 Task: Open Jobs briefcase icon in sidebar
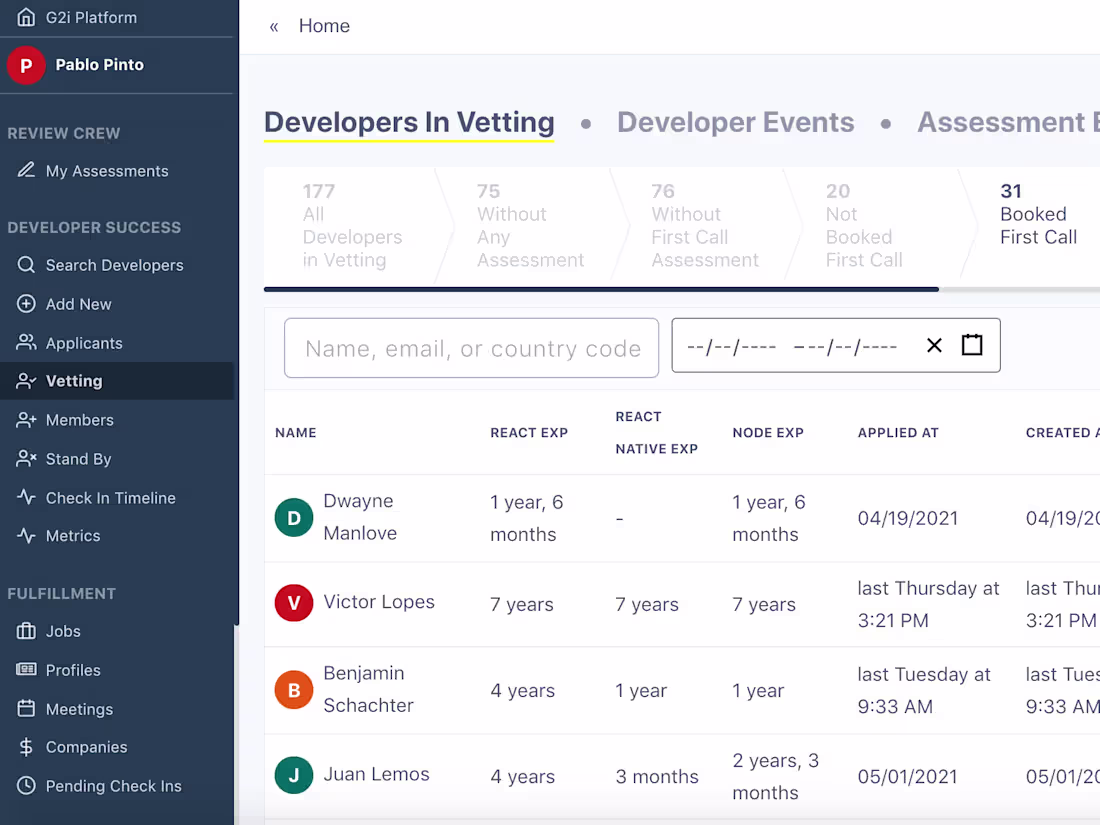tap(26, 631)
